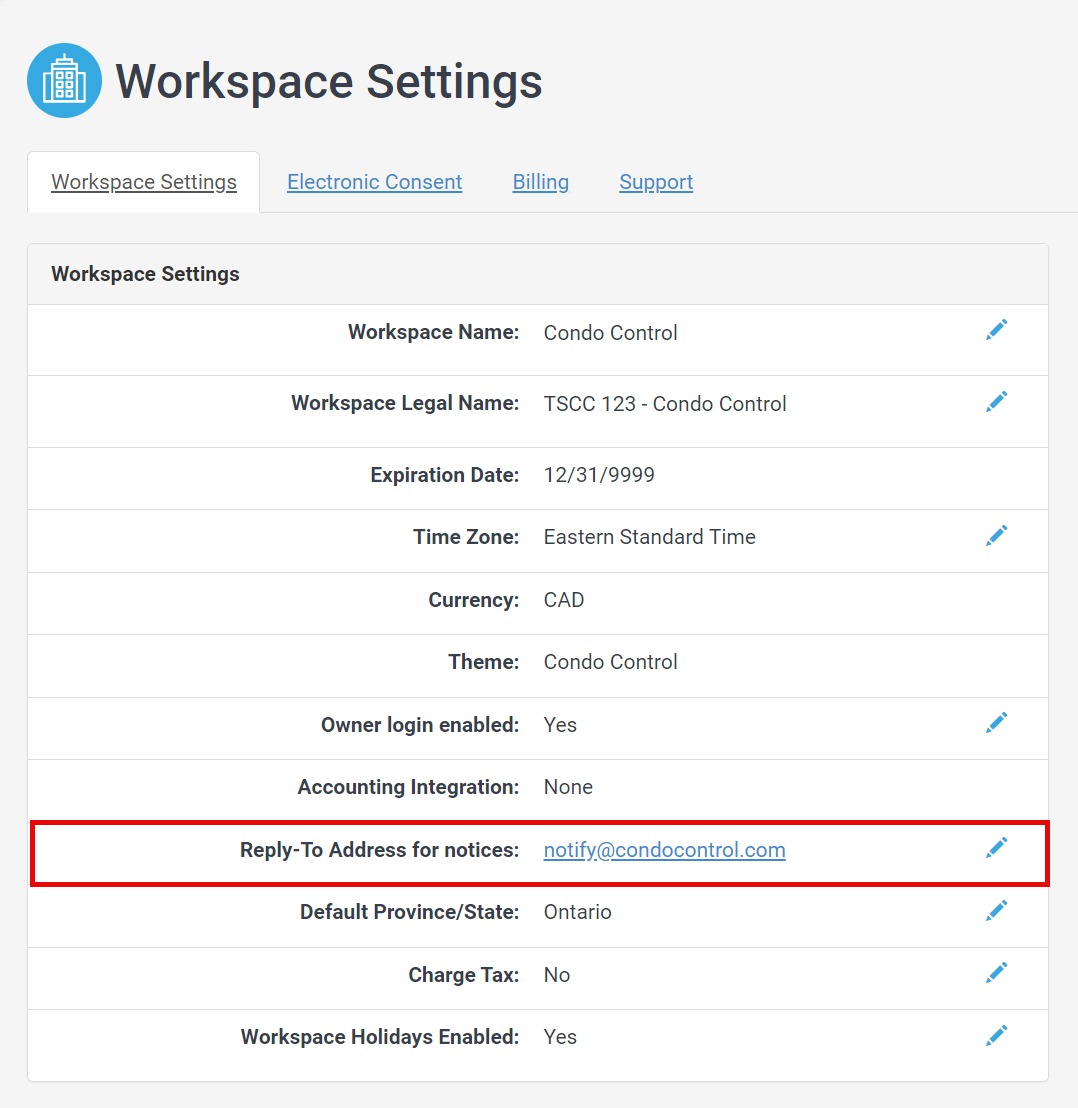Click the Workspace Holidays Enabled: label
Screen dimensions: 1078x1108
click(380, 1037)
